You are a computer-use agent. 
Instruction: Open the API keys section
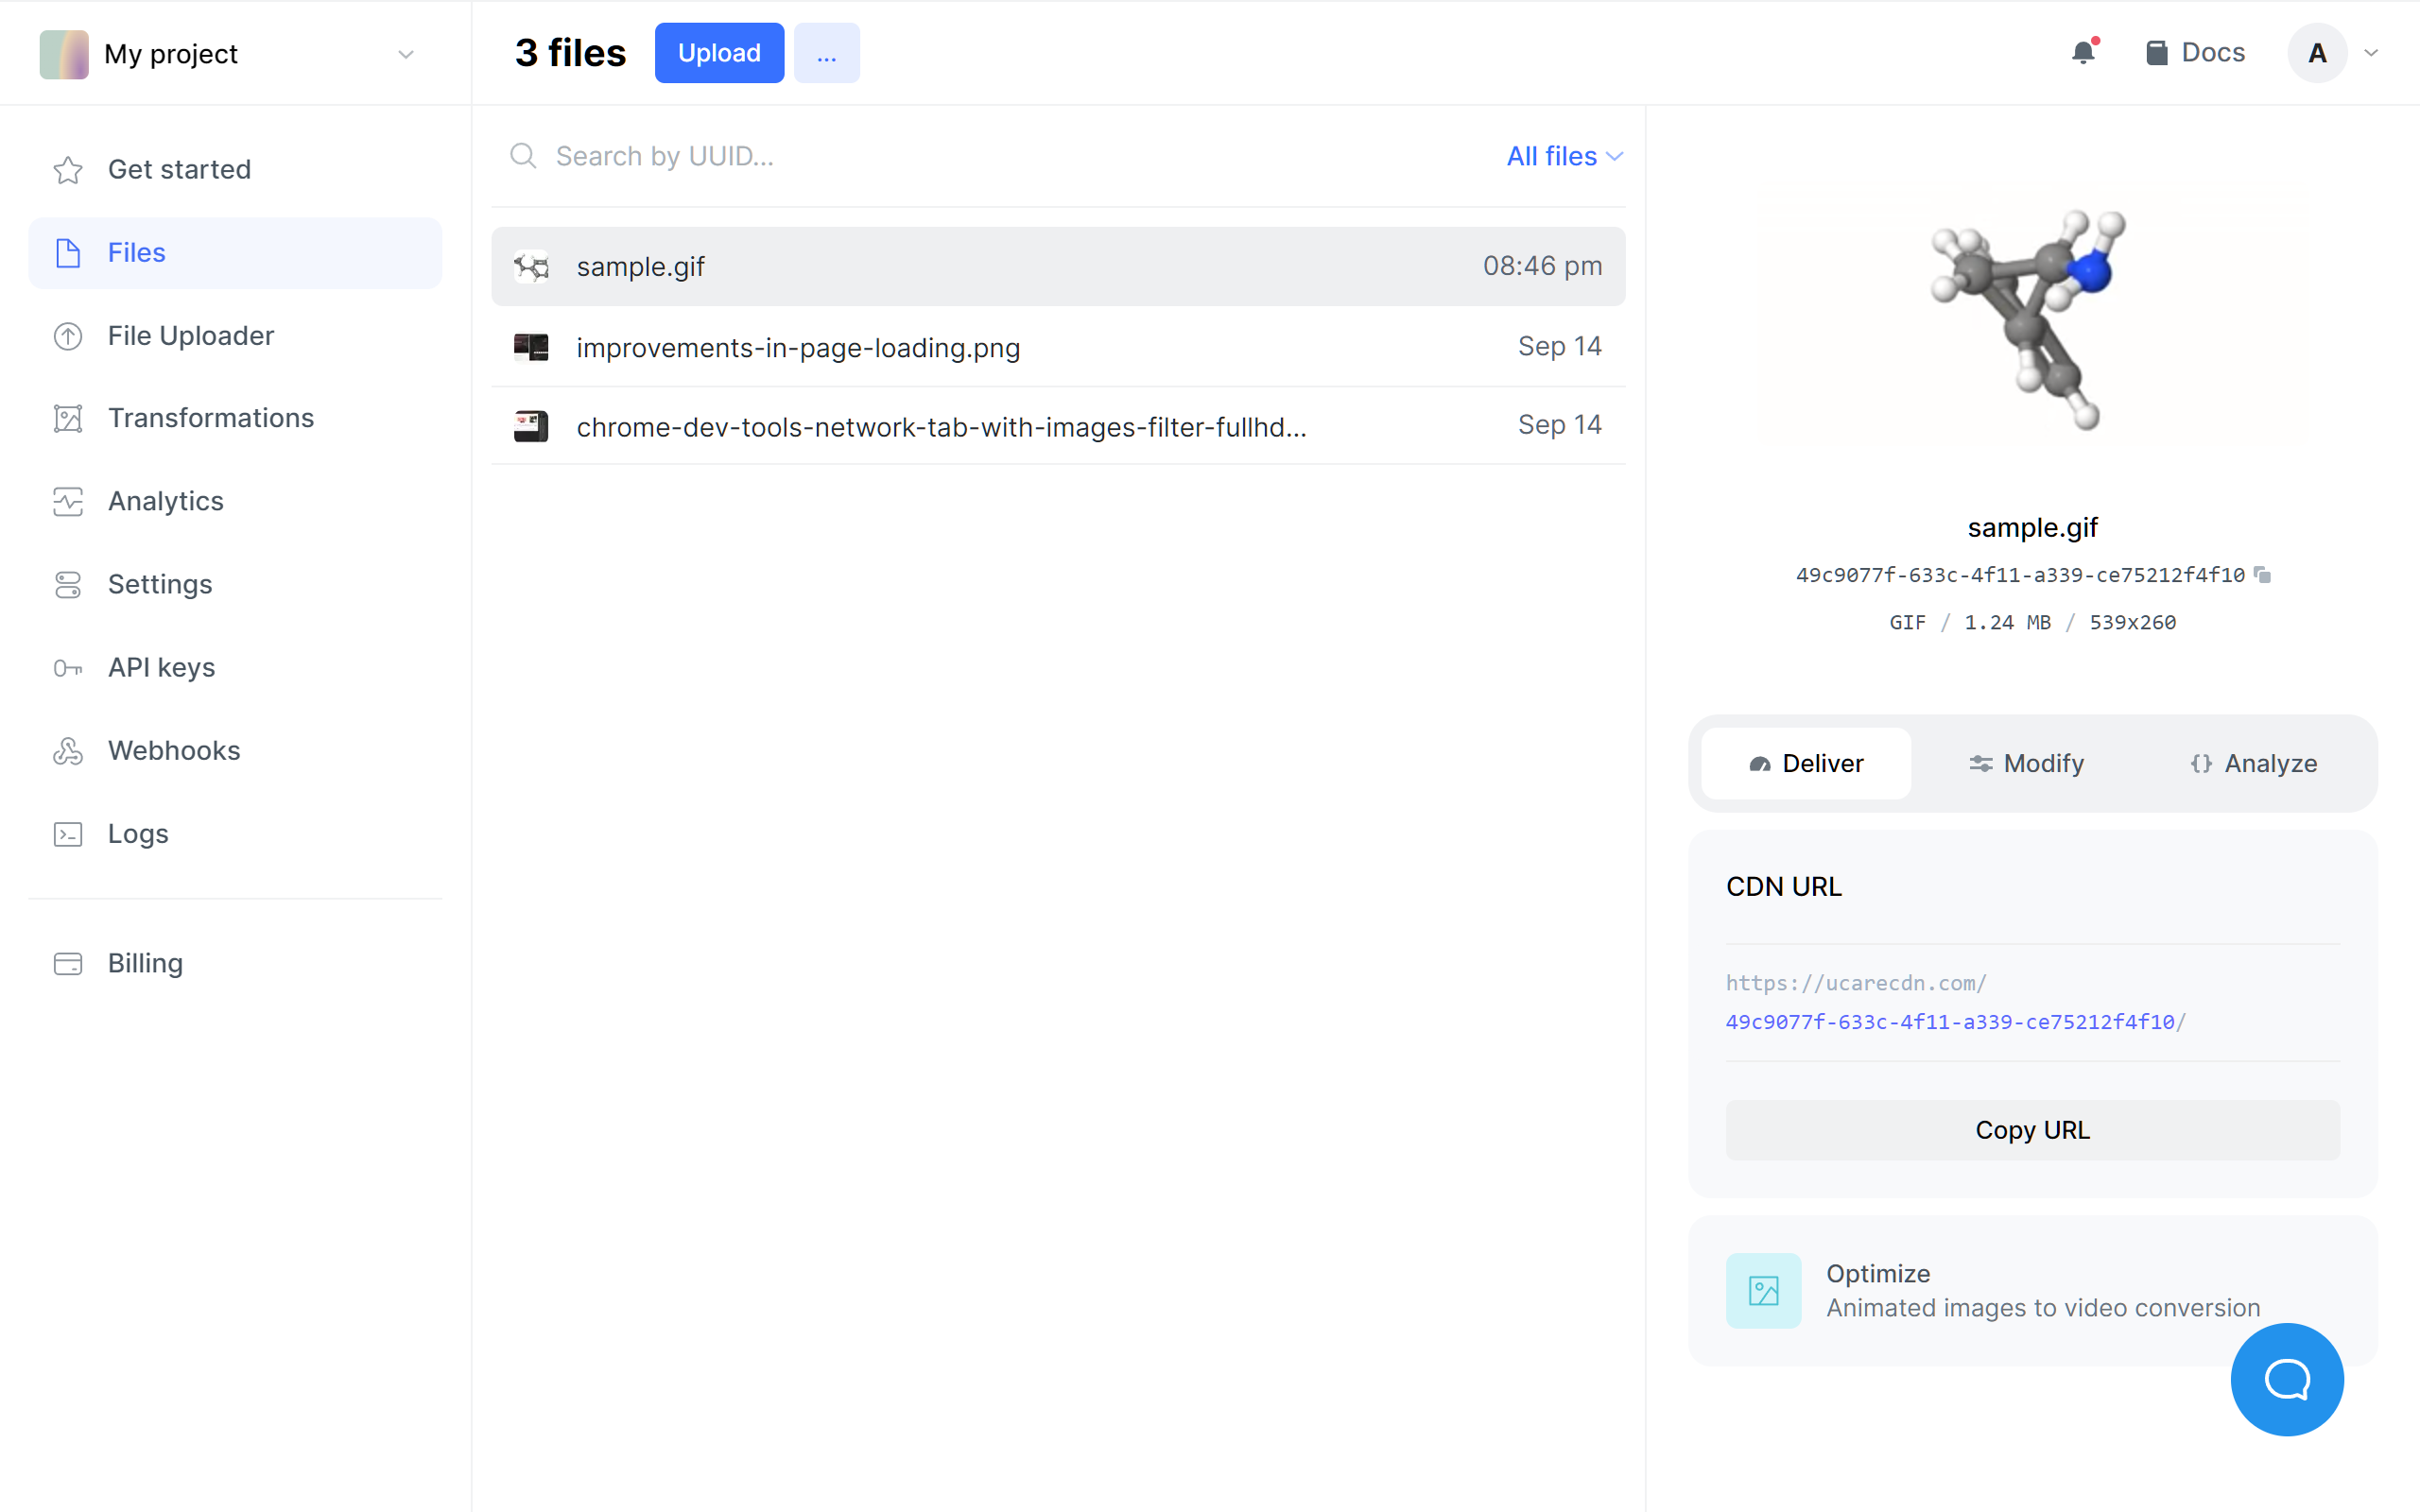(160, 667)
